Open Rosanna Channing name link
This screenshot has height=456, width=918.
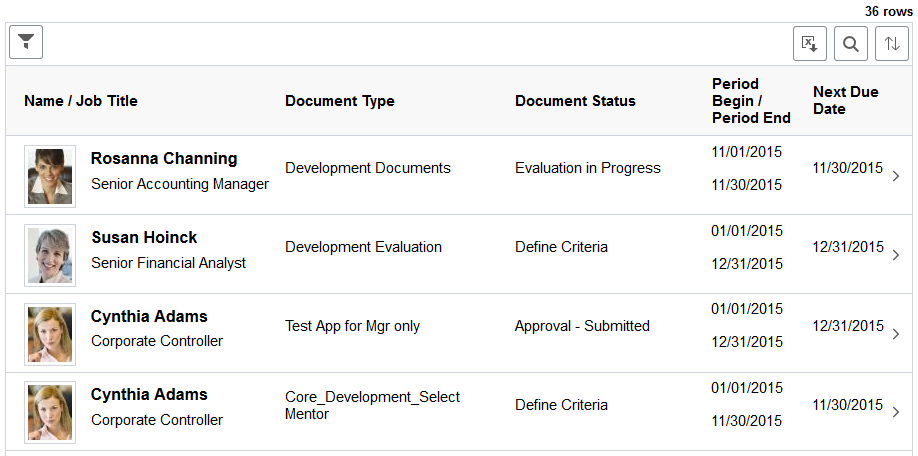(x=164, y=159)
